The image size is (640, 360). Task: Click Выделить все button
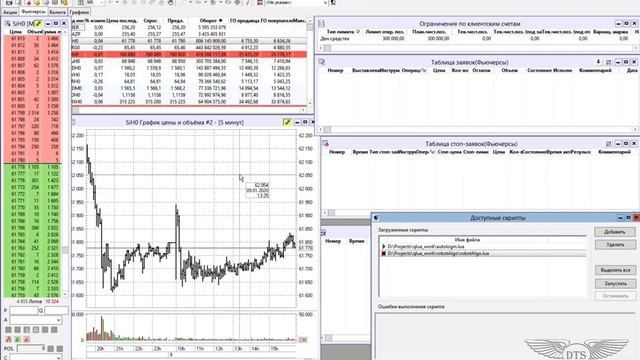pyautogui.click(x=615, y=270)
